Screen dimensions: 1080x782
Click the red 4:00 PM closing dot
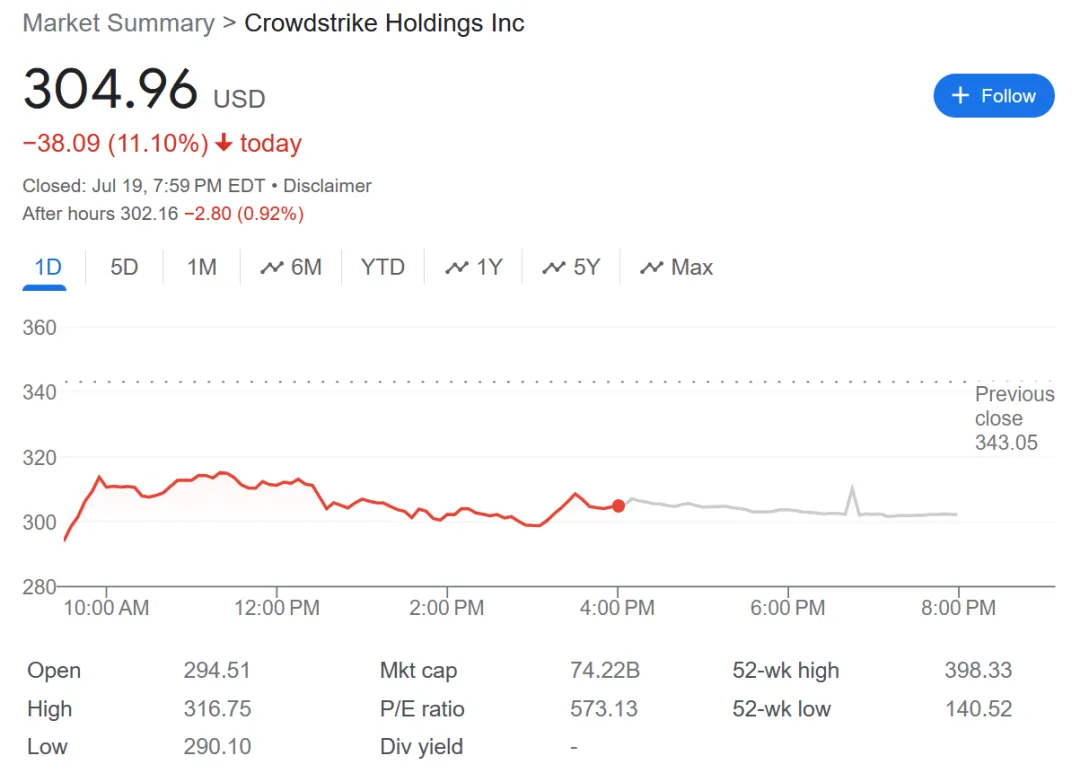(x=618, y=506)
